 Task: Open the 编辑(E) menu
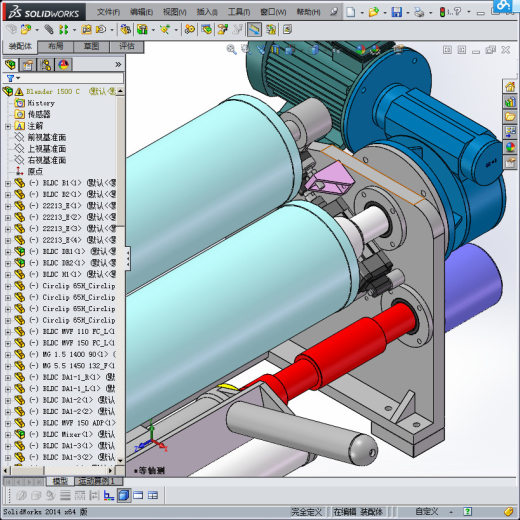tap(141, 12)
